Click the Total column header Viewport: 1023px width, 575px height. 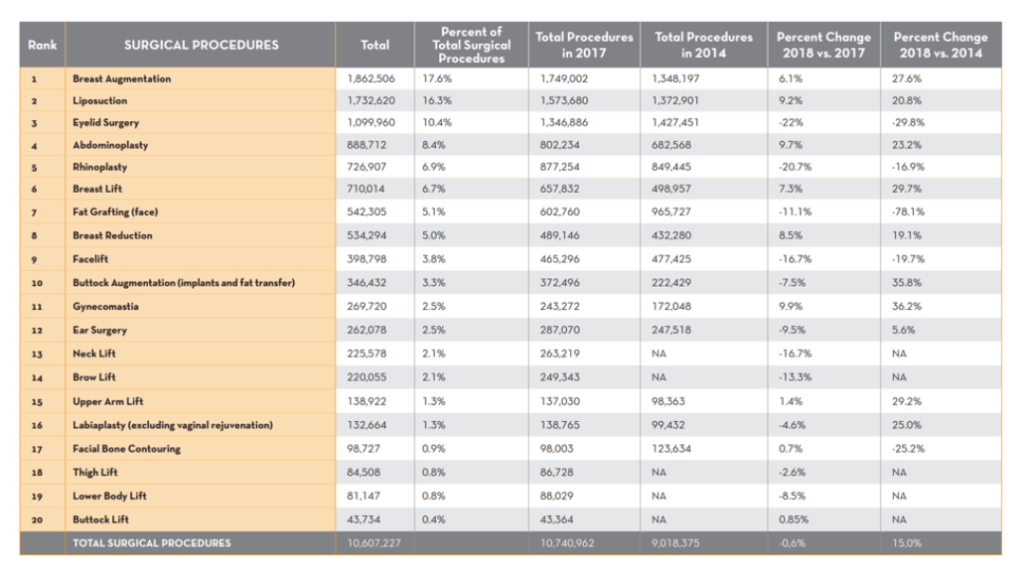(375, 45)
